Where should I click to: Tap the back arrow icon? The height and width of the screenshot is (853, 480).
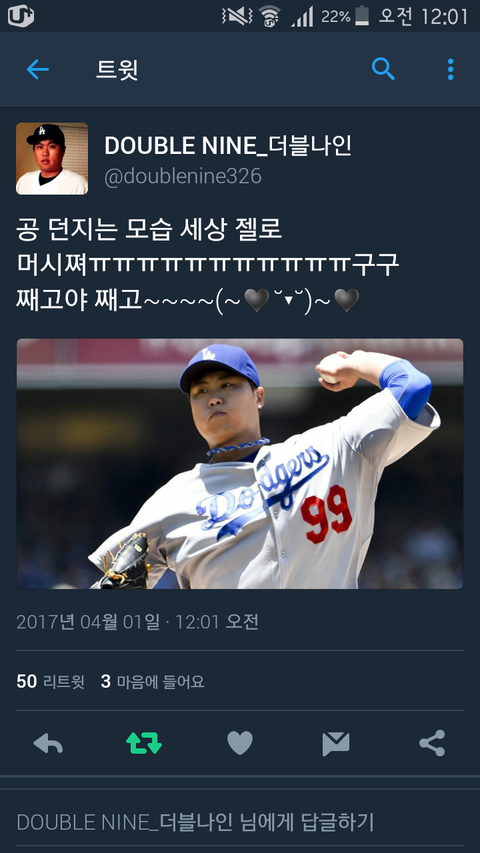coord(38,70)
